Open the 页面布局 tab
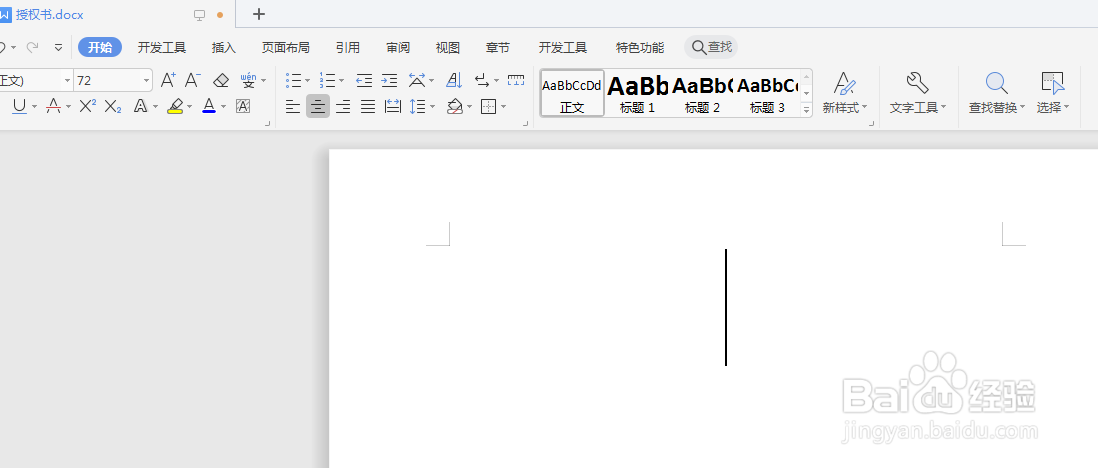The image size is (1098, 468). tap(286, 48)
